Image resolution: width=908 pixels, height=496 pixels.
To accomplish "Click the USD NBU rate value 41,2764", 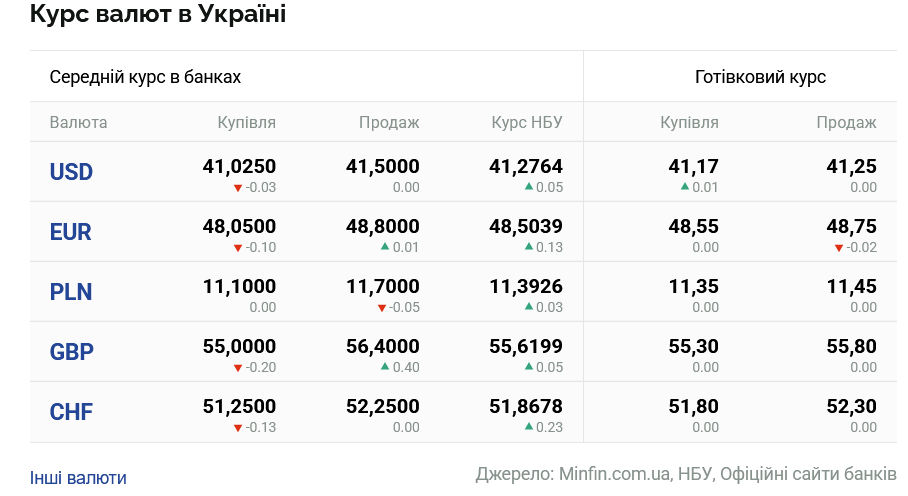I will (526, 167).
